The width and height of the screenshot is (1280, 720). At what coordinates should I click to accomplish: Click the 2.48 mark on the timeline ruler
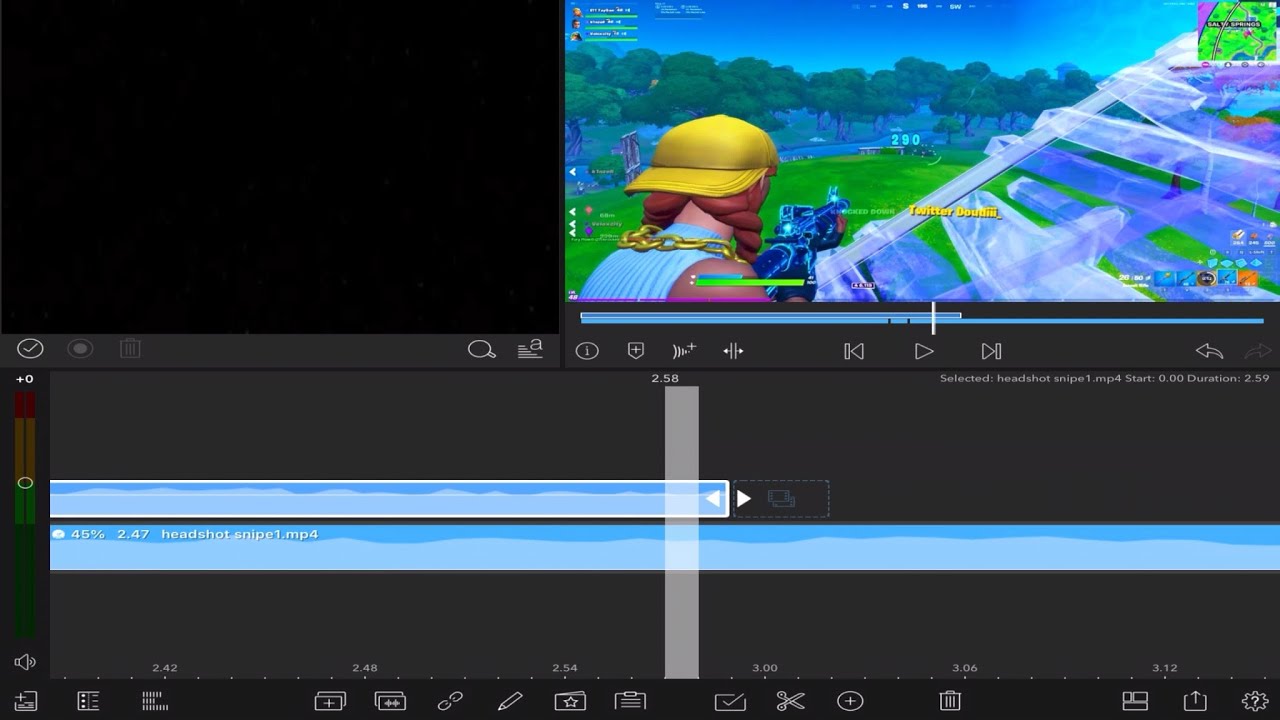coord(365,667)
